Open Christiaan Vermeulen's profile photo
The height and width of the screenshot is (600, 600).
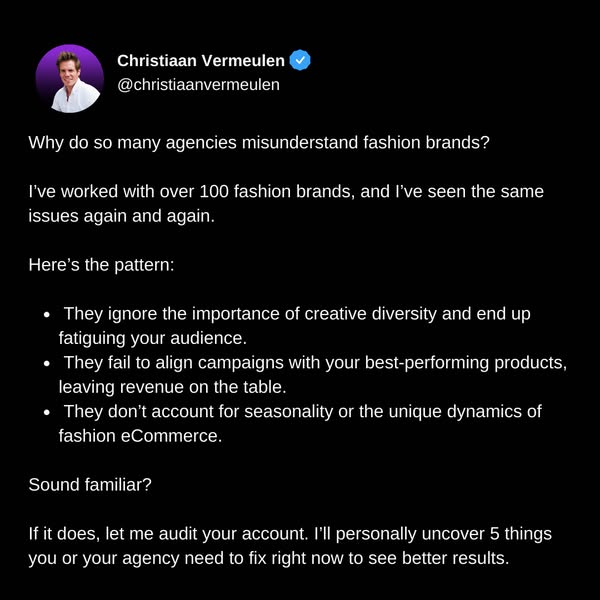coord(70,78)
